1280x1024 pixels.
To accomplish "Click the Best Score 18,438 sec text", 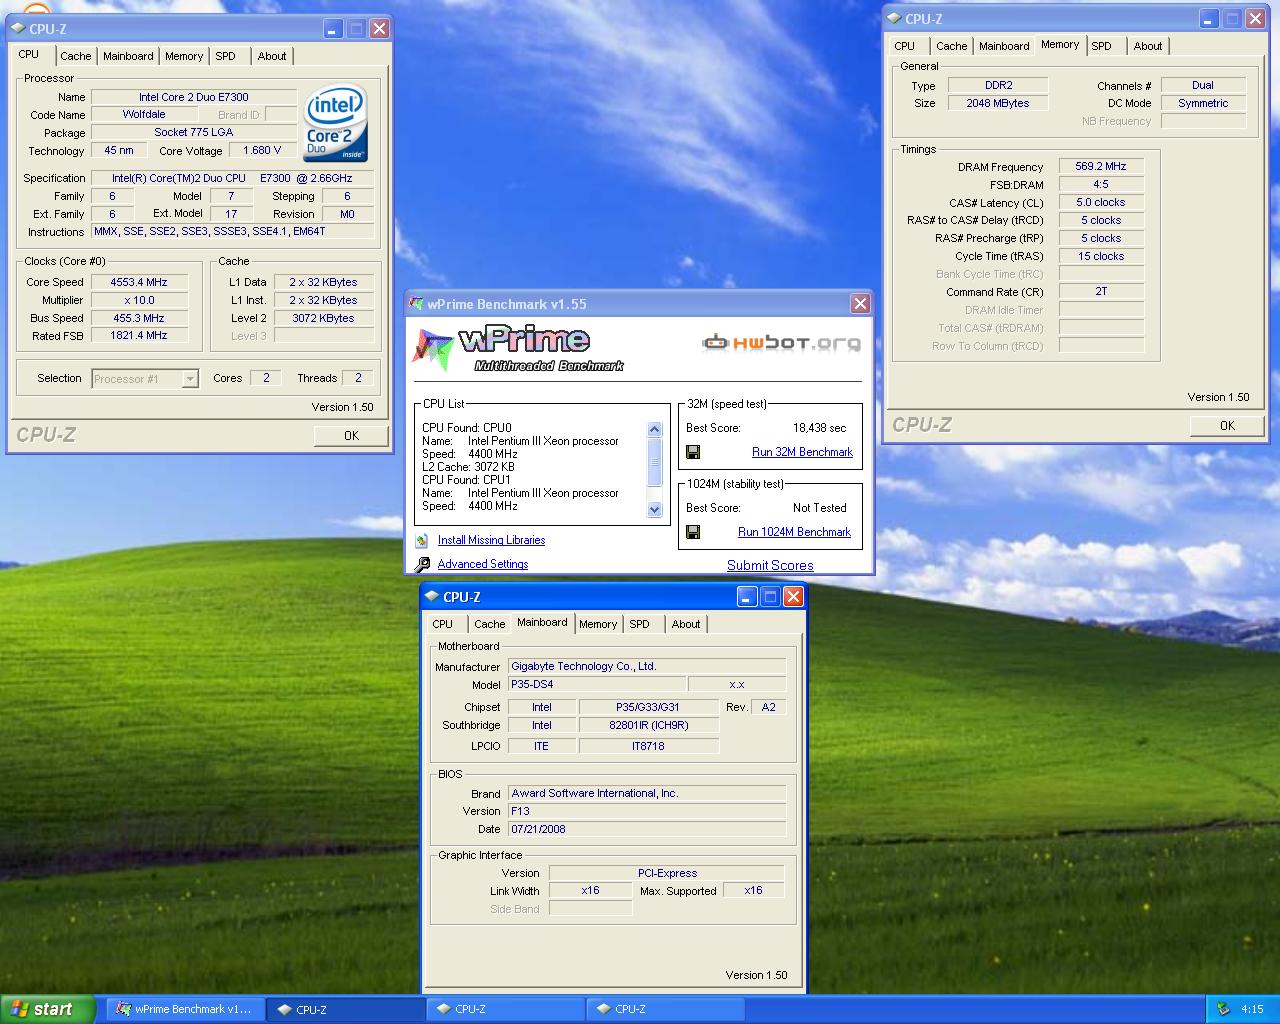I will (x=819, y=428).
